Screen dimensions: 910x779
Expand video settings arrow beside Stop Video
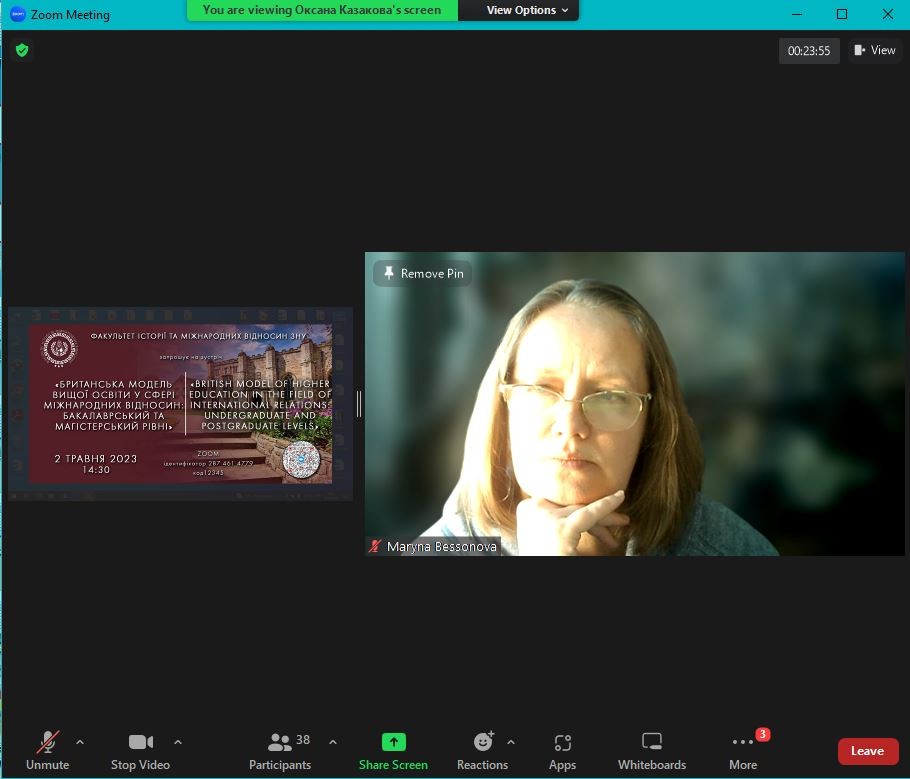178,742
